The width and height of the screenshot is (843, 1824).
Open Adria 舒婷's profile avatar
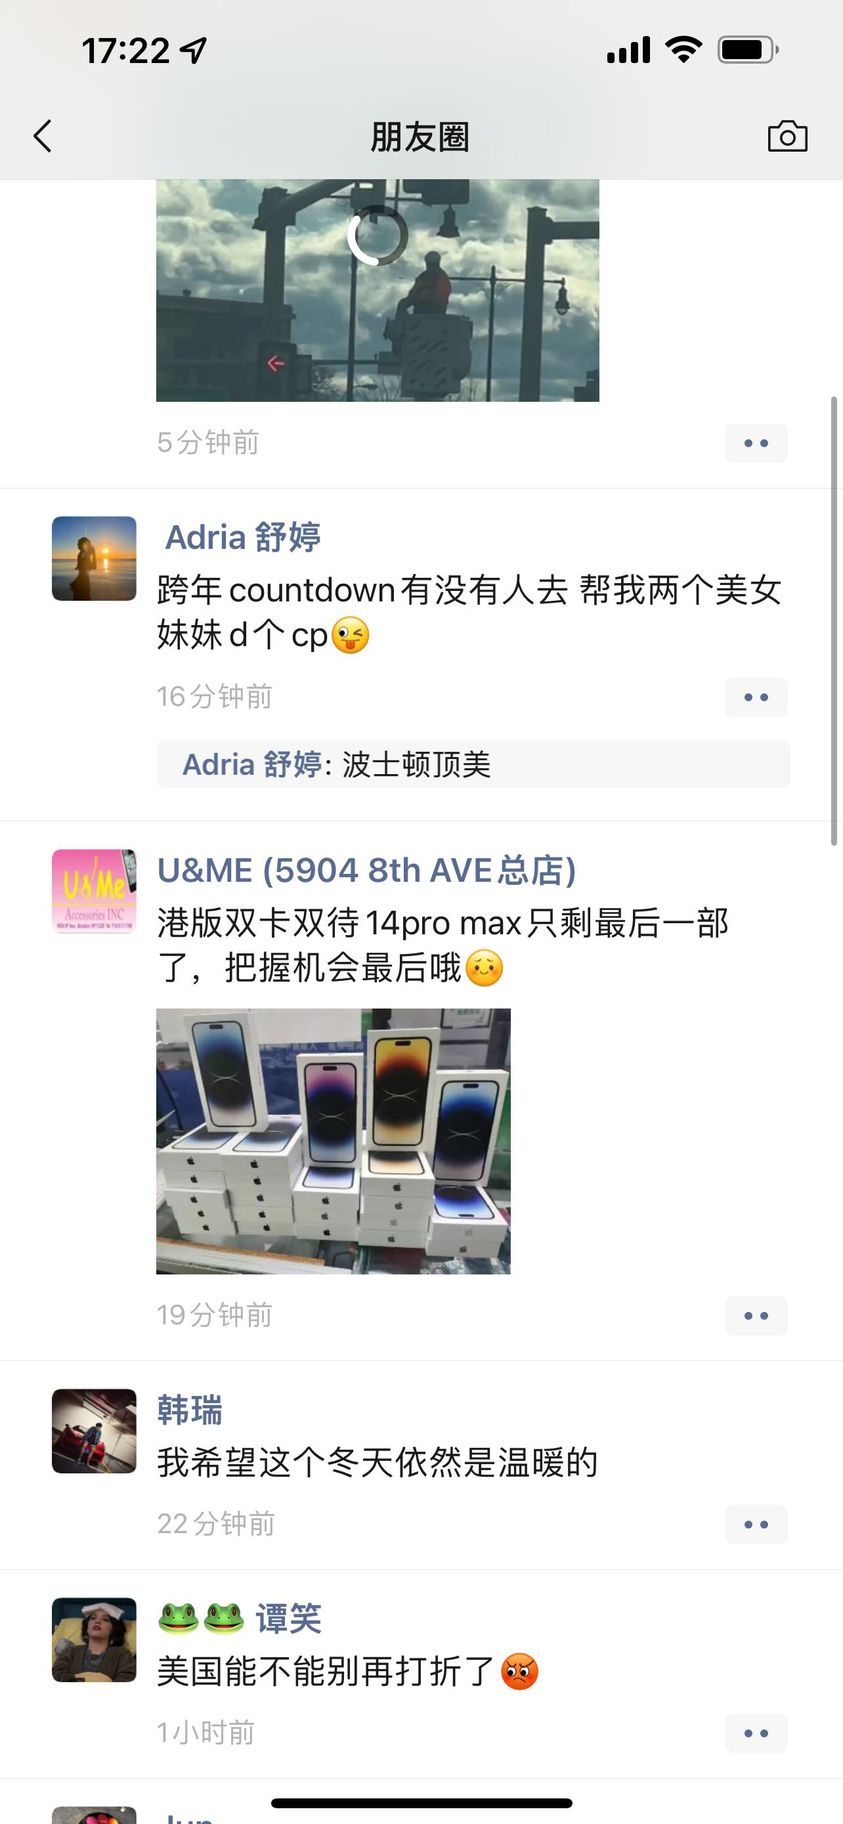(94, 558)
